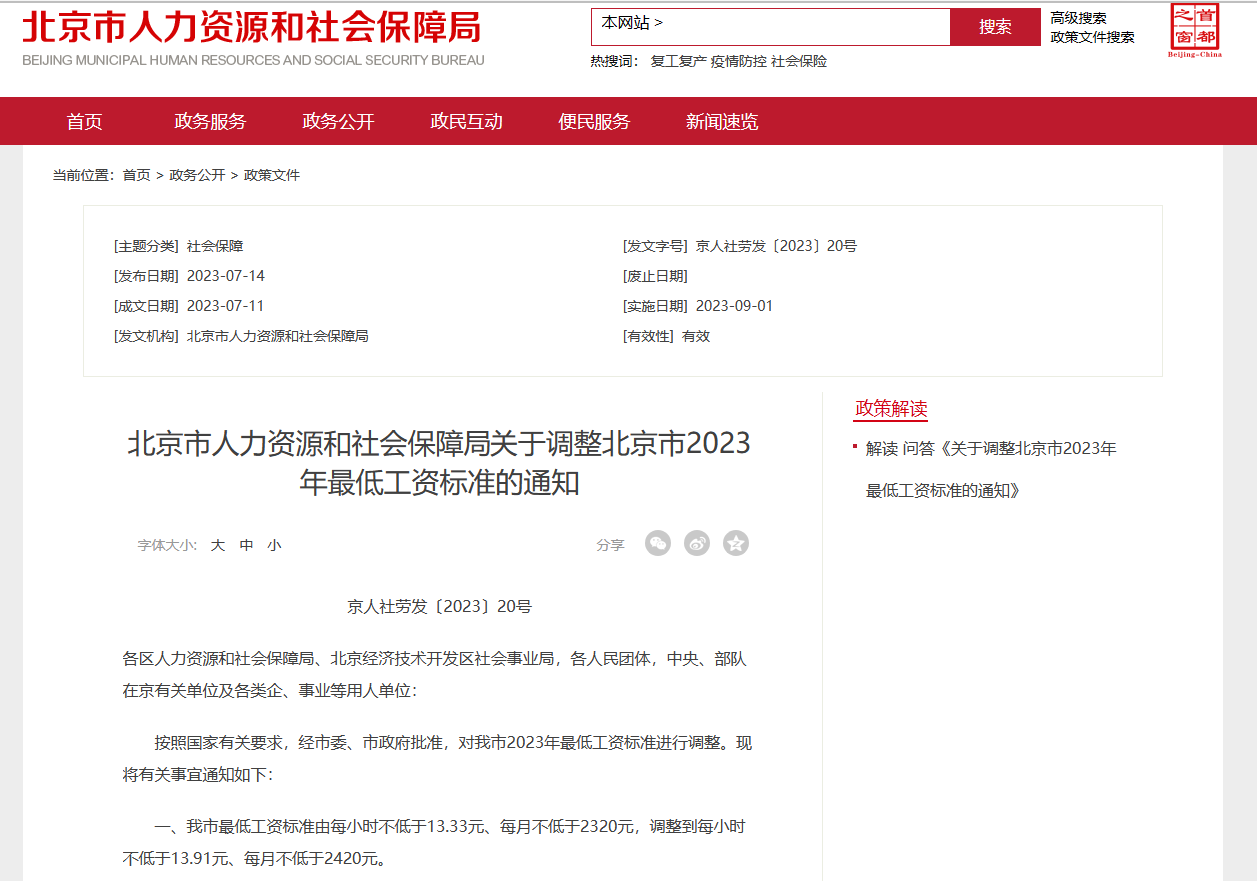1257x881 pixels.
Task: Set font size to 大
Action: point(218,544)
